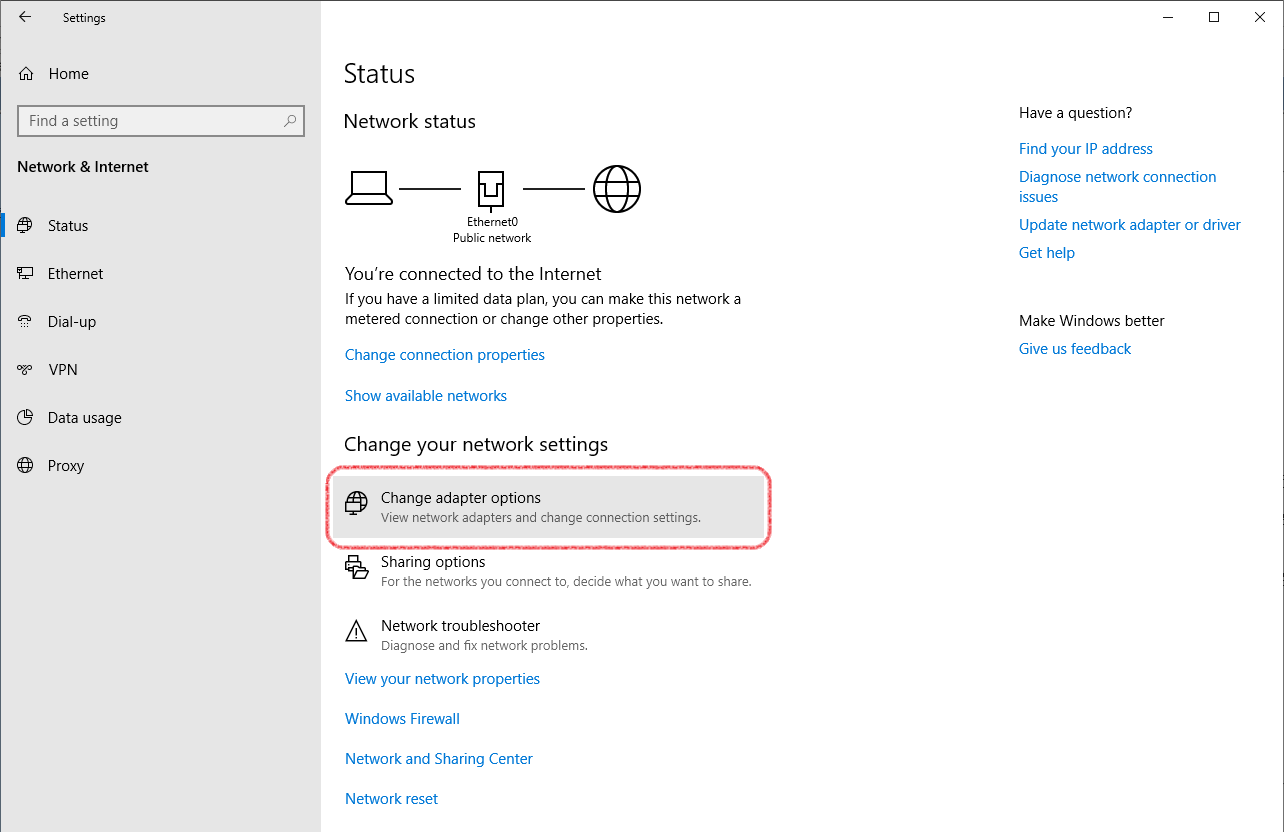1284x832 pixels.
Task: Show available networks
Action: [426, 396]
